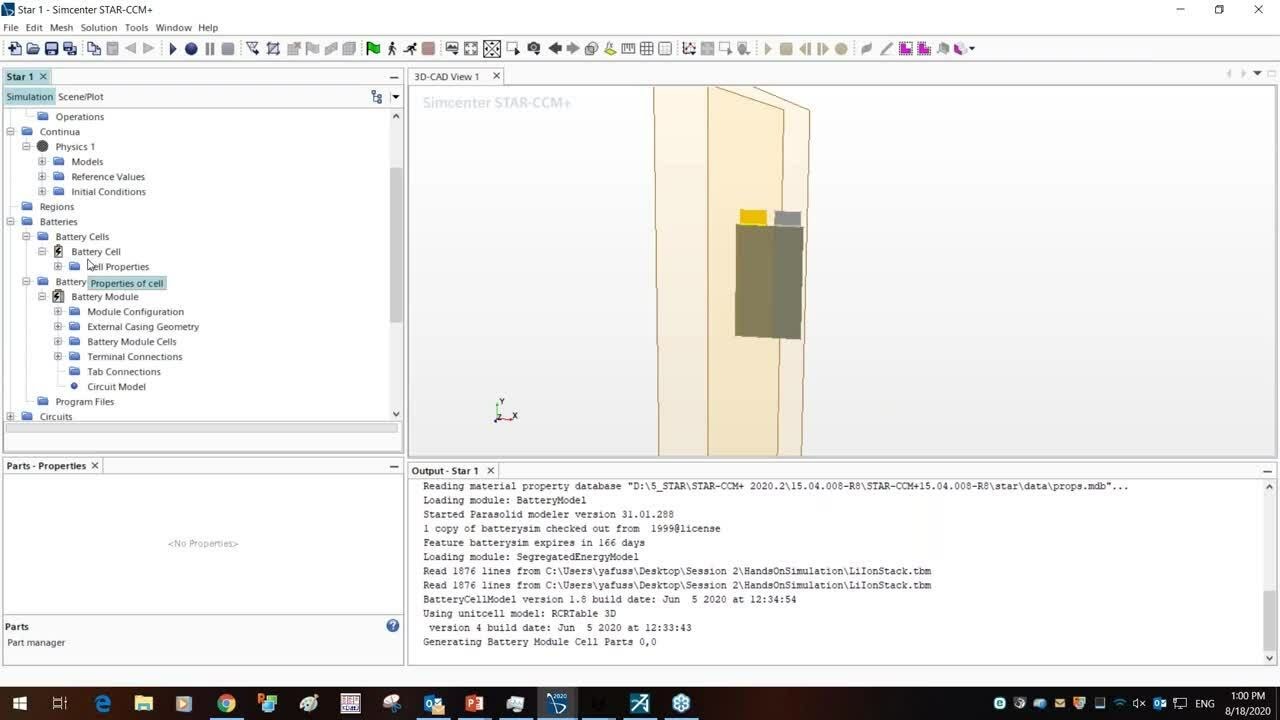Open the simulation panel dropdown arrow

click(x=396, y=97)
